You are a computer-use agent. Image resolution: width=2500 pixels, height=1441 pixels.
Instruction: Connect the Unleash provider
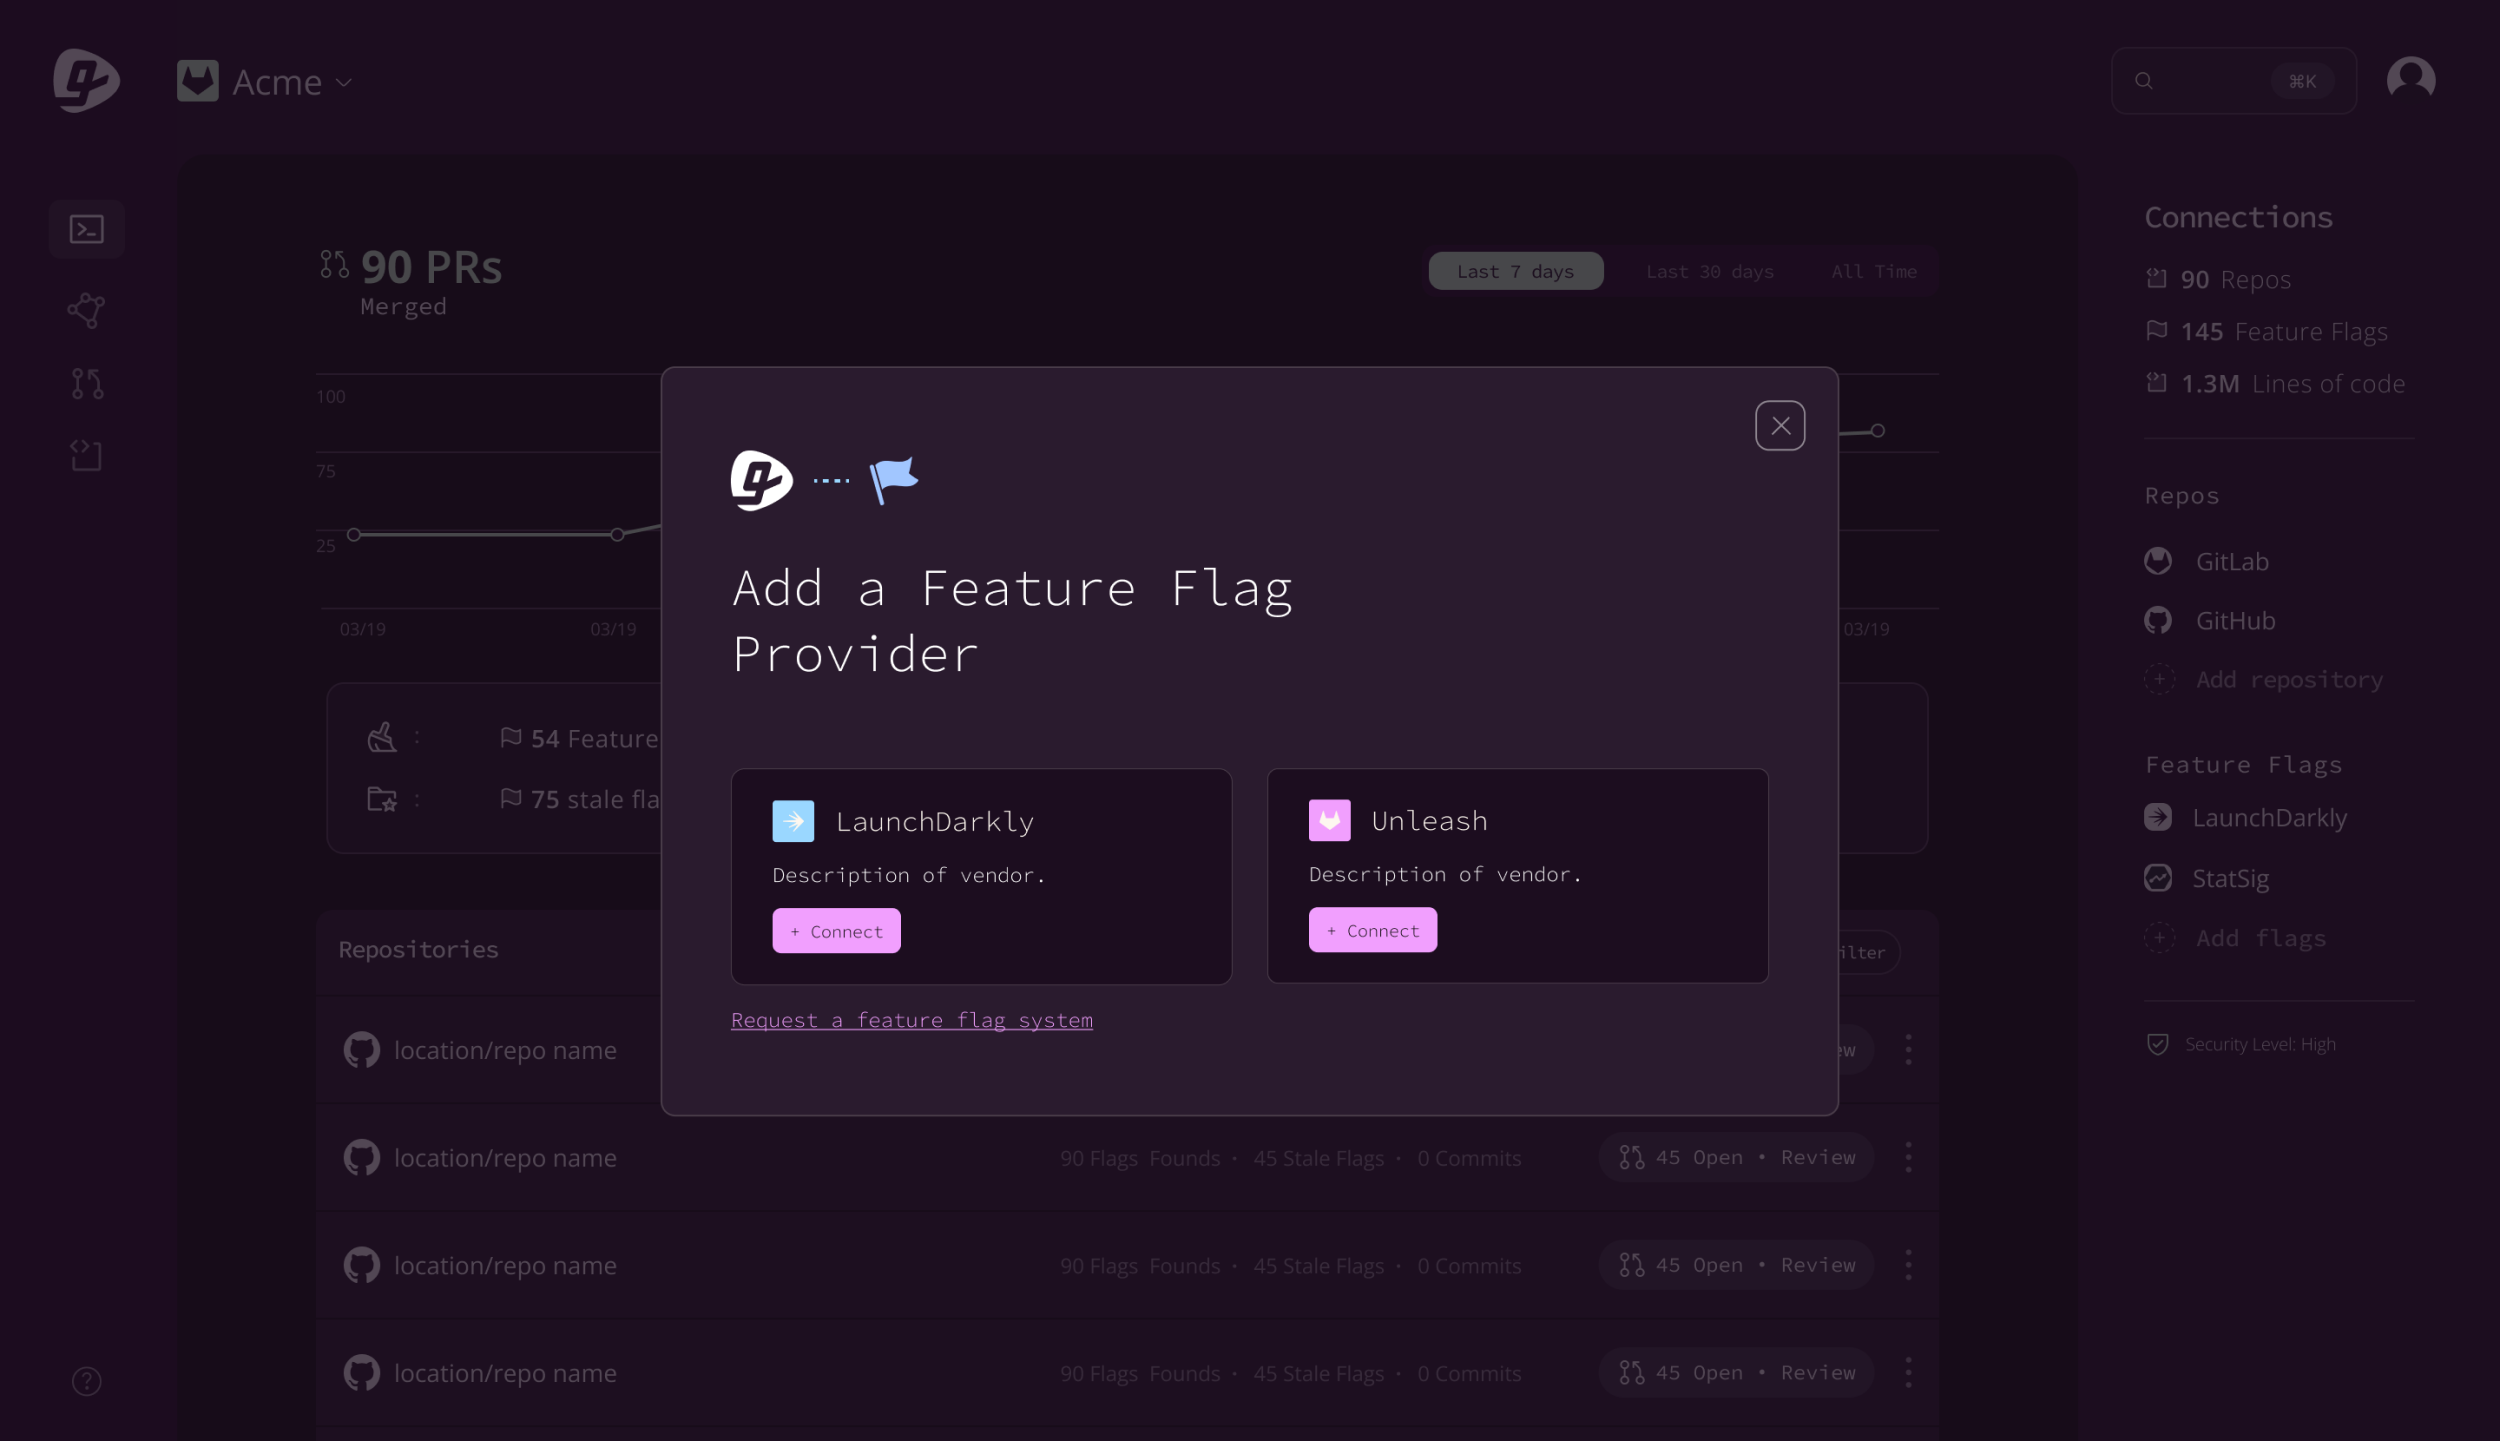pos(1372,930)
